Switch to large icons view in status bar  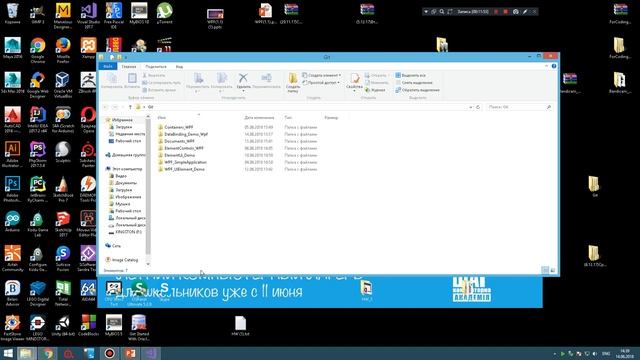click(x=553, y=270)
